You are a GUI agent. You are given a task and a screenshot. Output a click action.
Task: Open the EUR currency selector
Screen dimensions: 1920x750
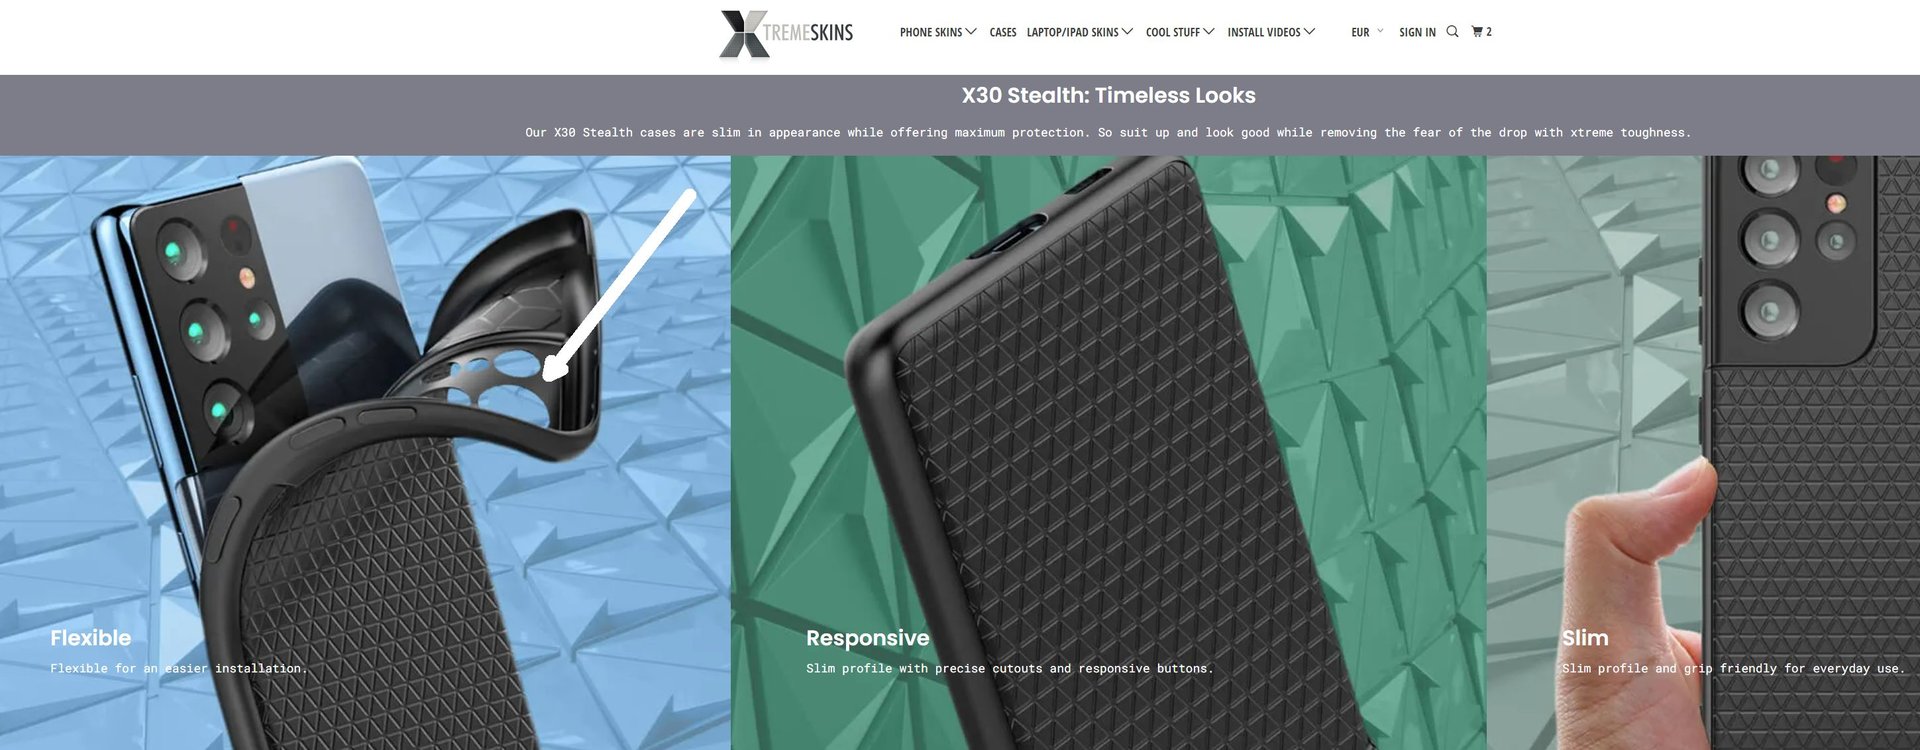coord(1367,33)
